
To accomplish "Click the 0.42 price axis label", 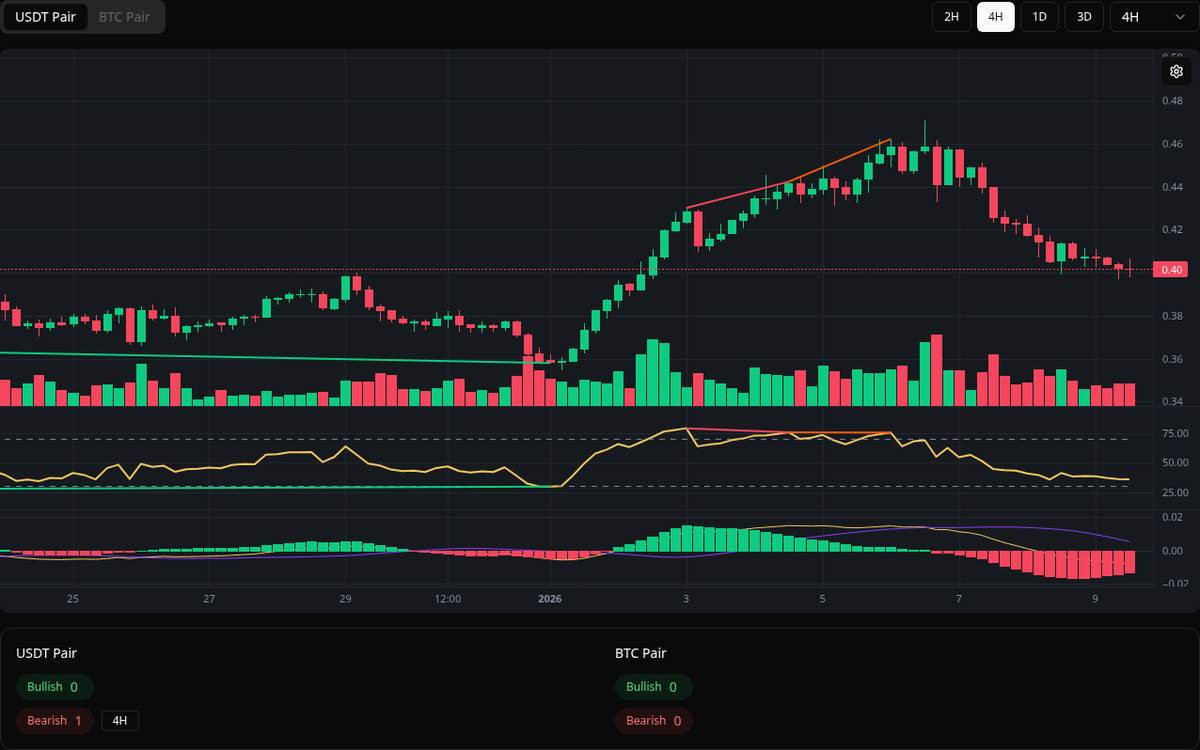I will [1172, 230].
